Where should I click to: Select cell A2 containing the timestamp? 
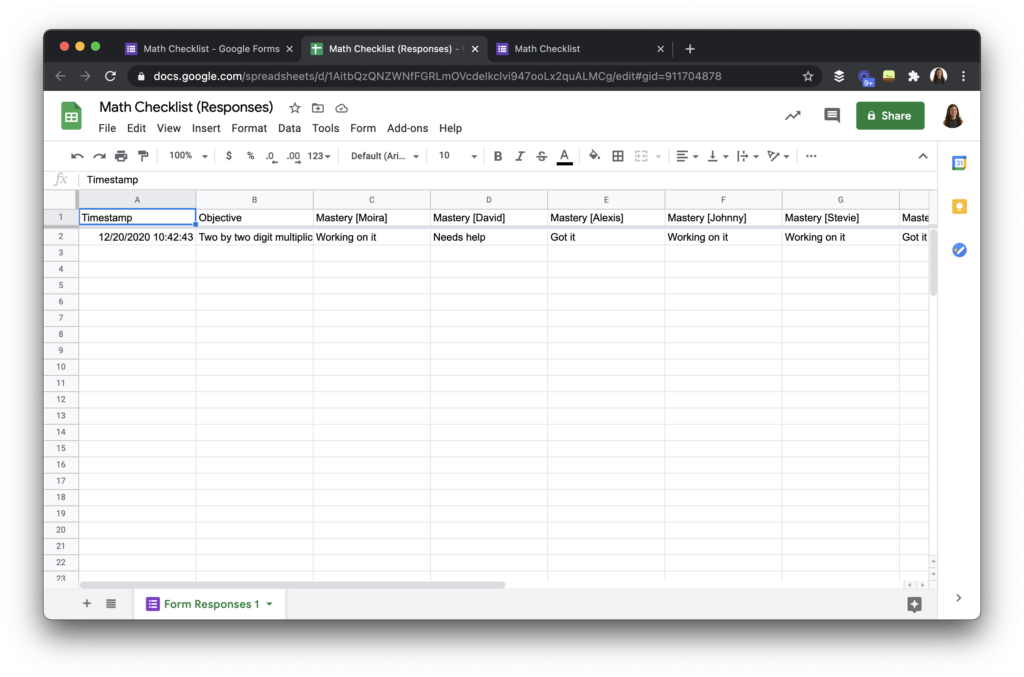tap(137, 237)
